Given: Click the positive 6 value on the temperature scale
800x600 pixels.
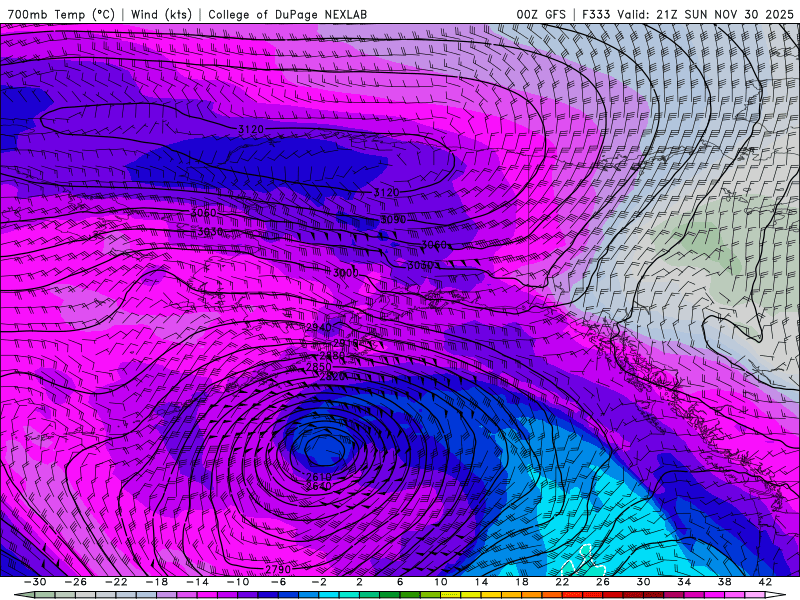Looking at the screenshot, I should 400,582.
